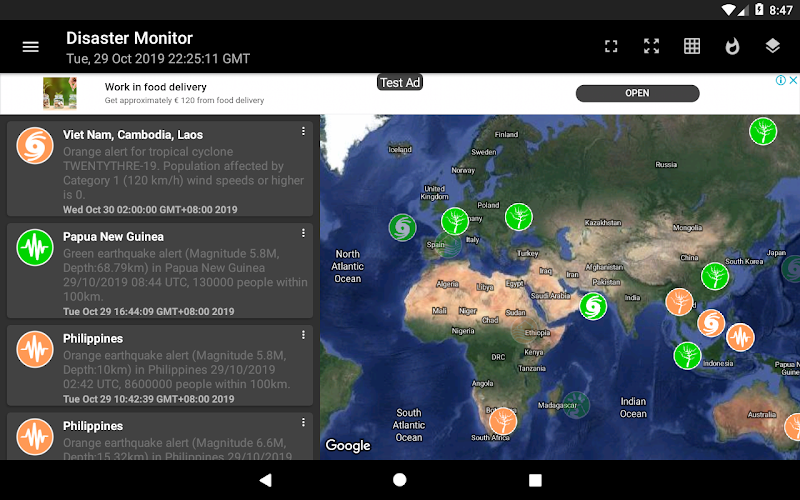Tap the Android back button
The image size is (800, 500).
[265, 480]
